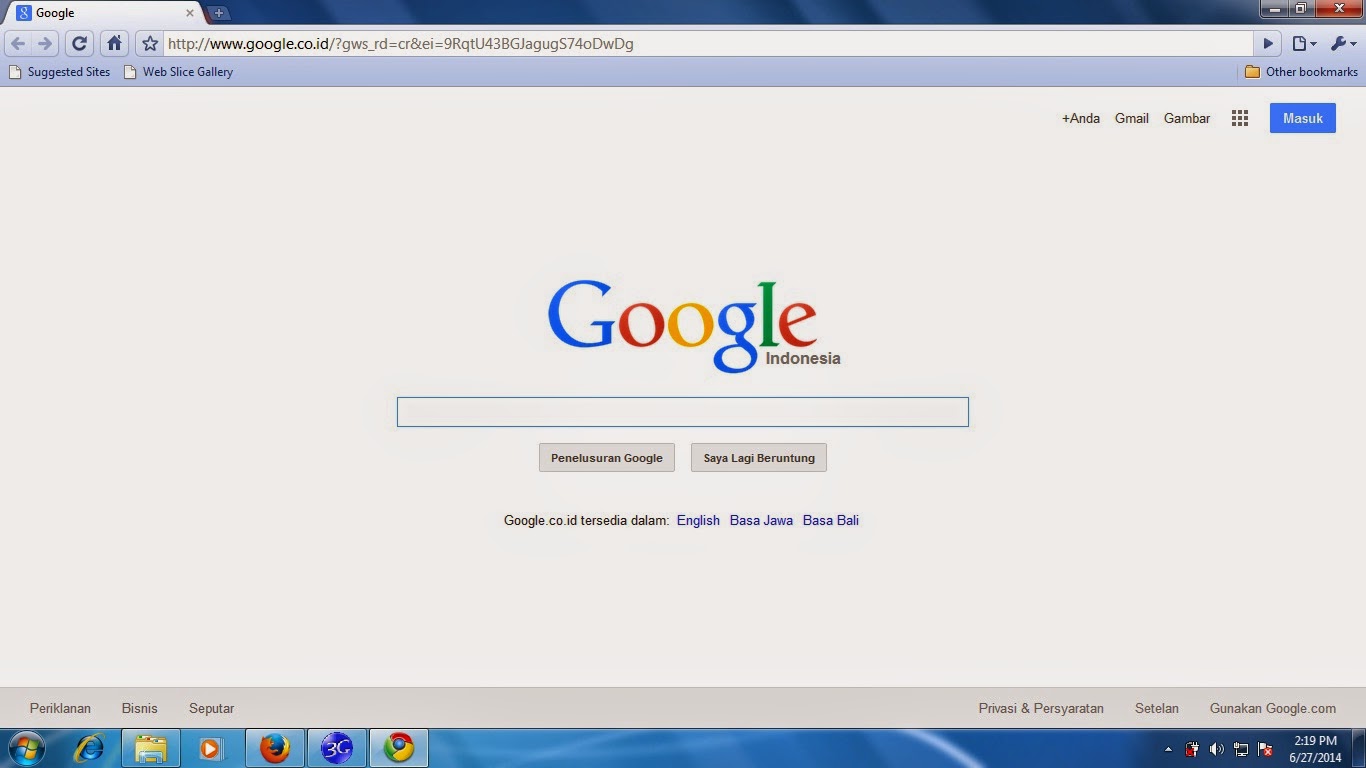
Task: Launch Internet Explorer from the taskbar
Action: click(89, 748)
